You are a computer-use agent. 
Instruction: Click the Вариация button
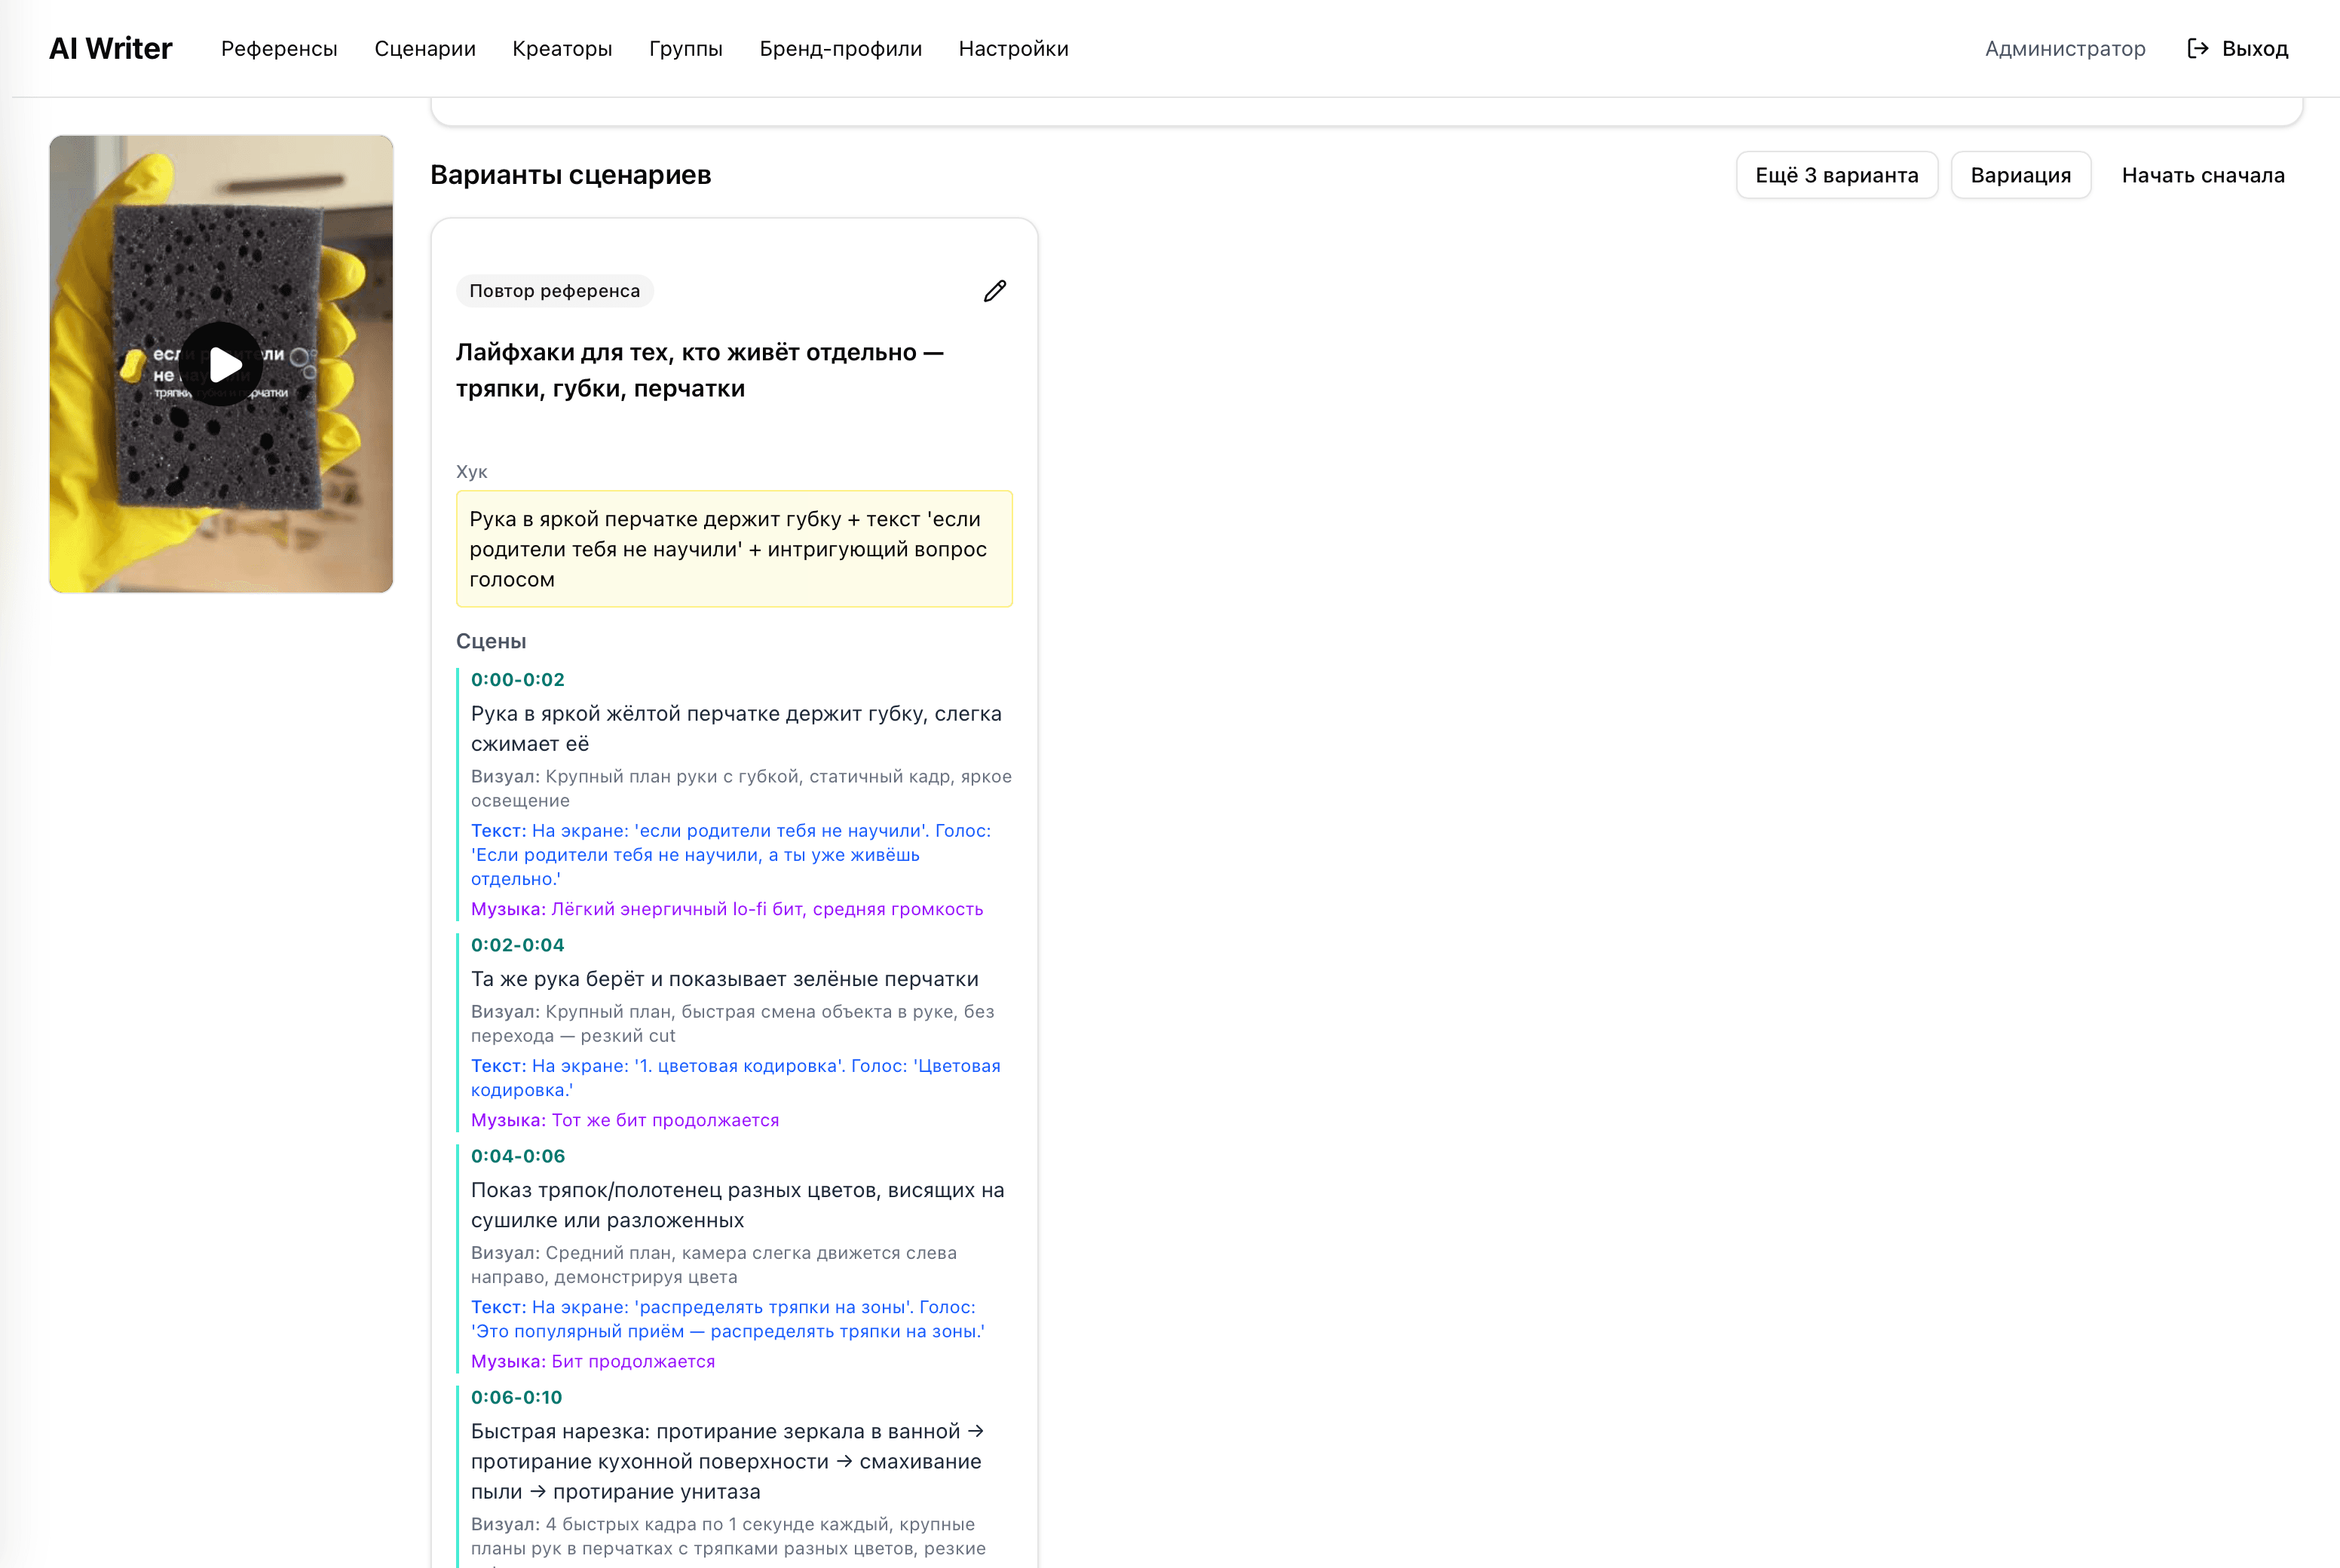[x=2020, y=175]
